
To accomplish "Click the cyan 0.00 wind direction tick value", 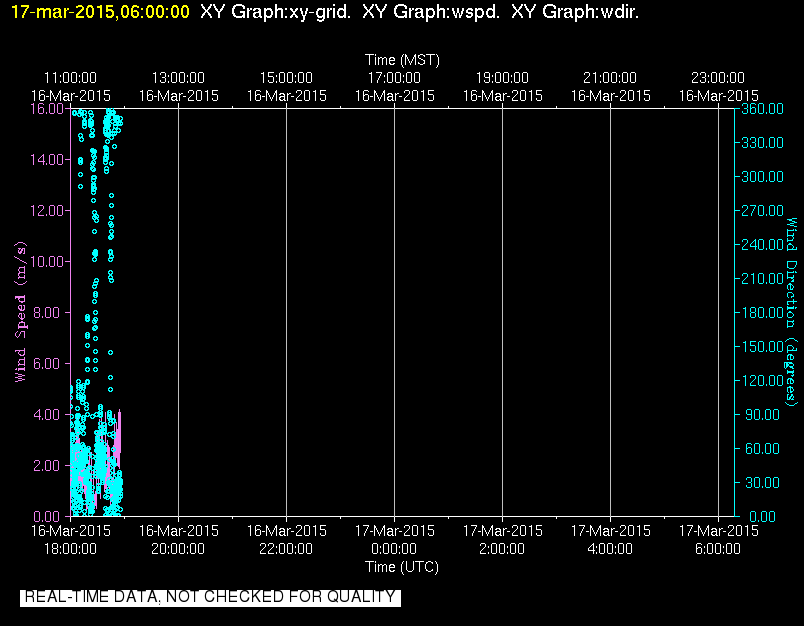I will (x=762, y=516).
